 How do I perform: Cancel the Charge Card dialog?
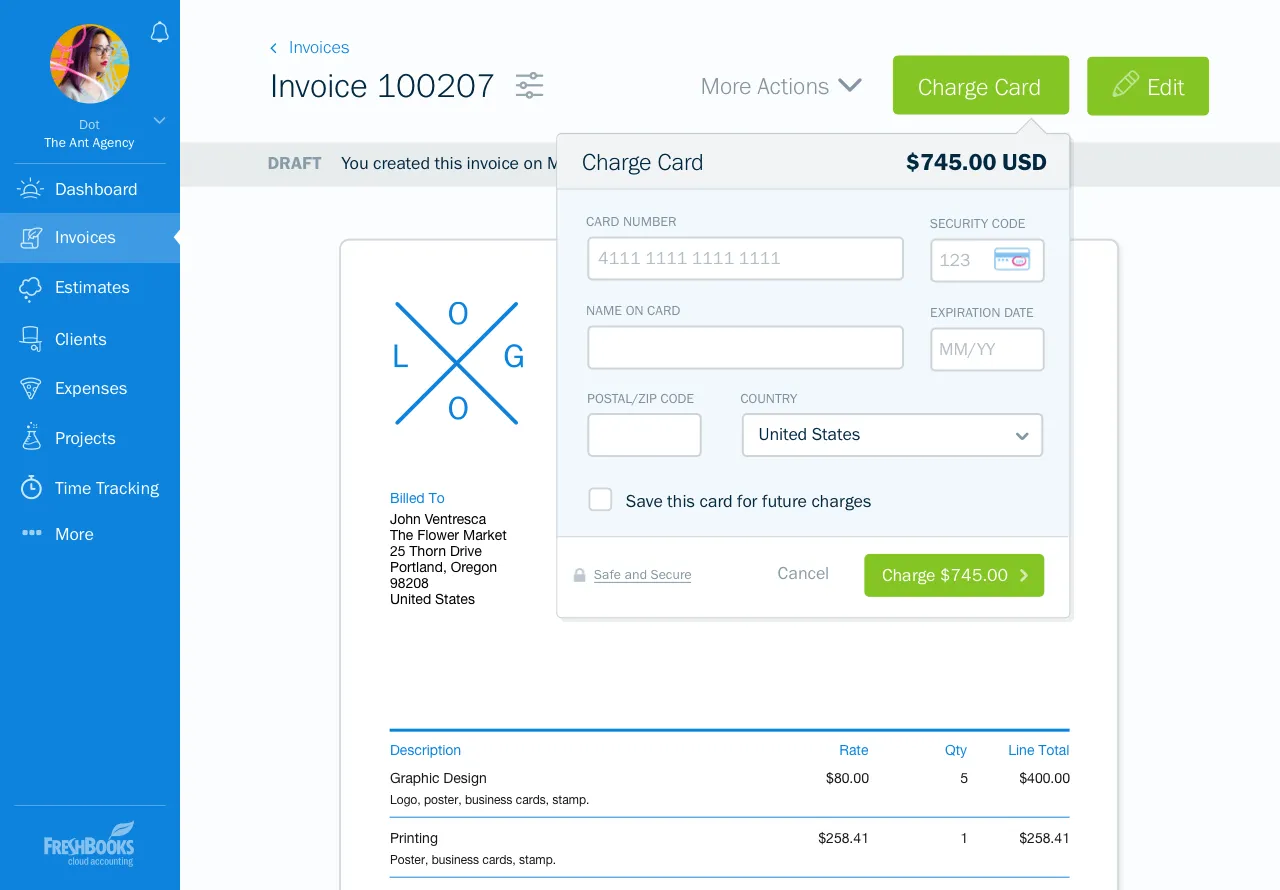tap(803, 574)
